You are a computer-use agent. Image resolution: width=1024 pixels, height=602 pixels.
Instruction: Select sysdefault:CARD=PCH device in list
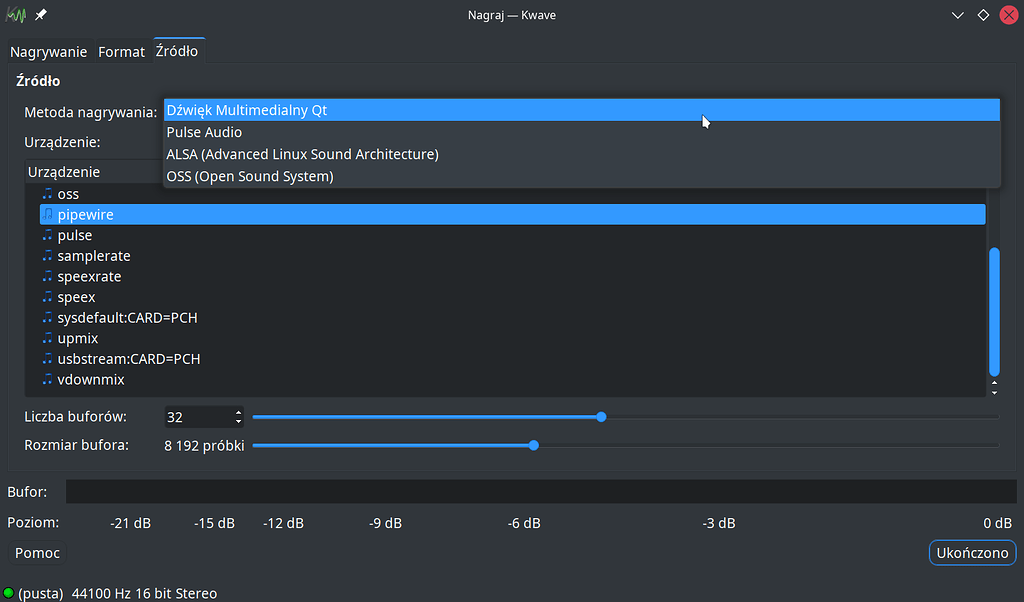pos(127,318)
